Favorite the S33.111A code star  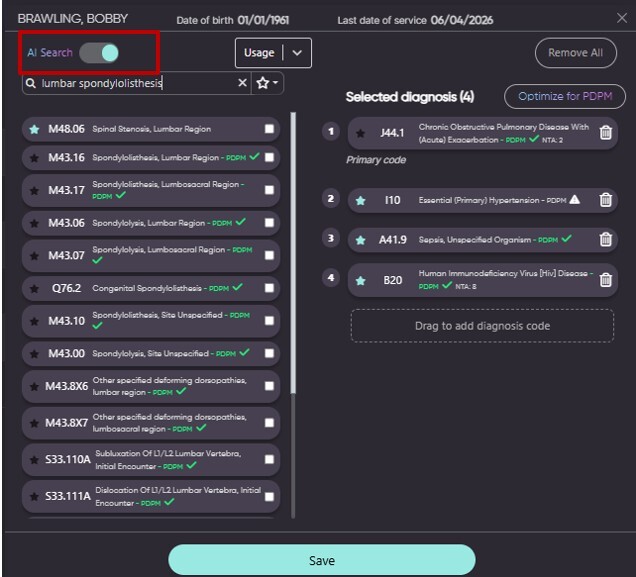[x=34, y=496]
